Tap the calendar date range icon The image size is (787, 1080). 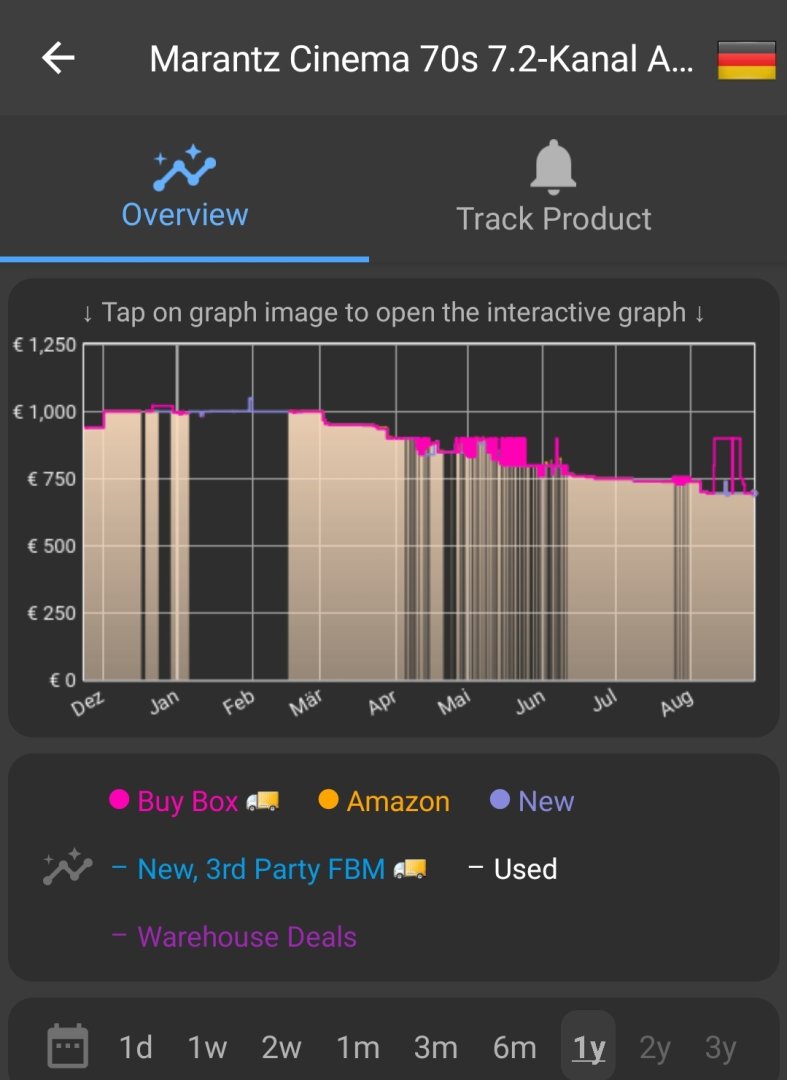coord(68,1047)
